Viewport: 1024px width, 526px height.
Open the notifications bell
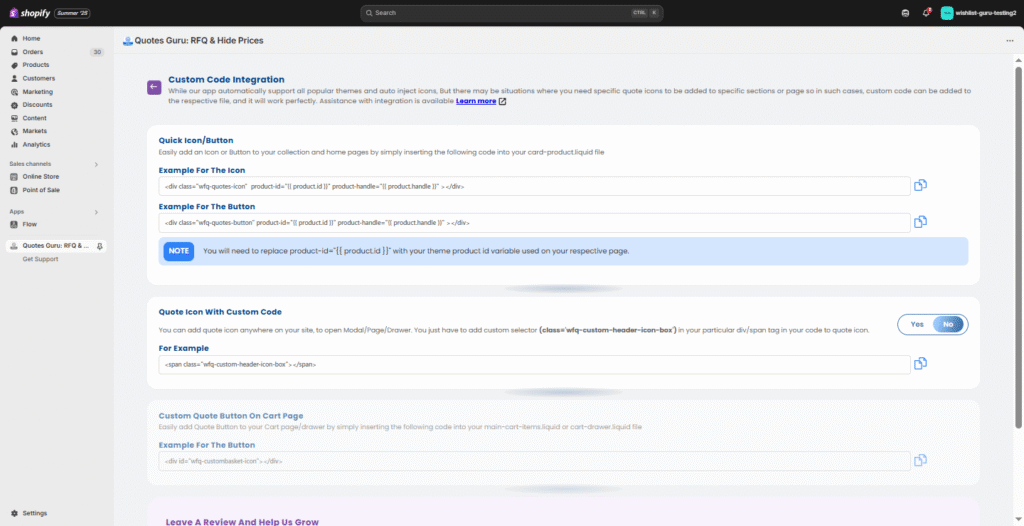[926, 13]
